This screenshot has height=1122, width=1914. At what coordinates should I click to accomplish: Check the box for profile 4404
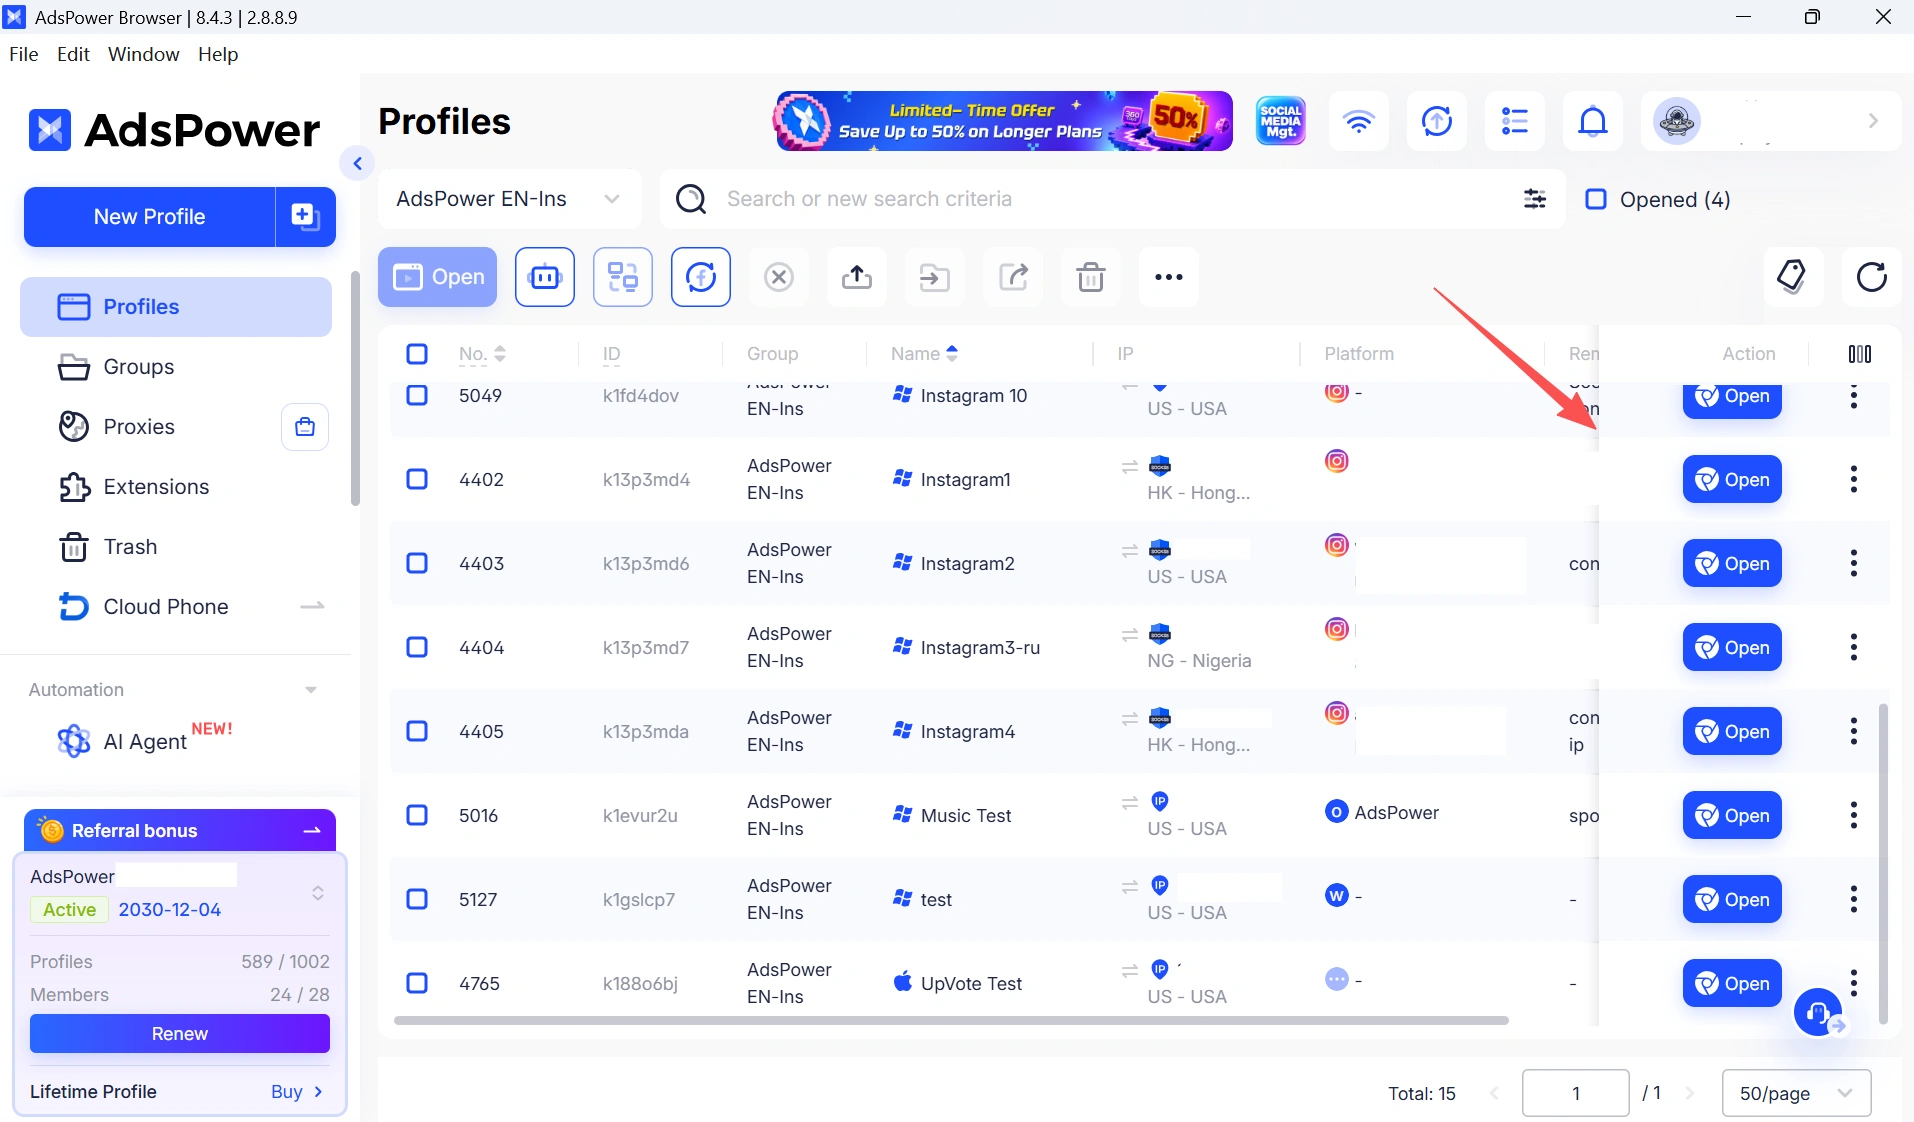(x=417, y=647)
